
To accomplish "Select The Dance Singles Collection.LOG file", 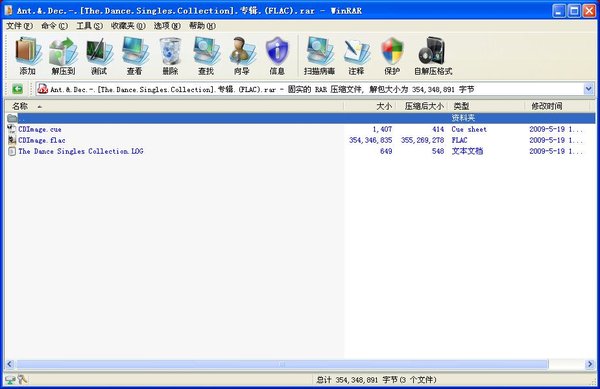I will 81,151.
